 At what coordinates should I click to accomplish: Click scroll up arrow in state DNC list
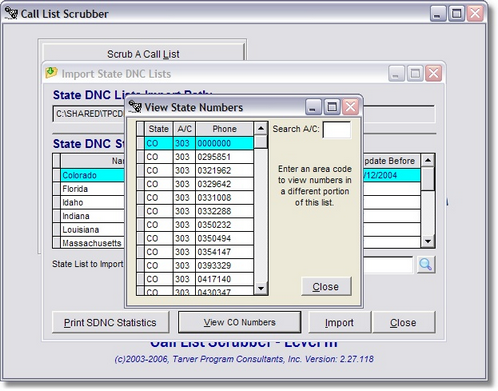tap(428, 160)
